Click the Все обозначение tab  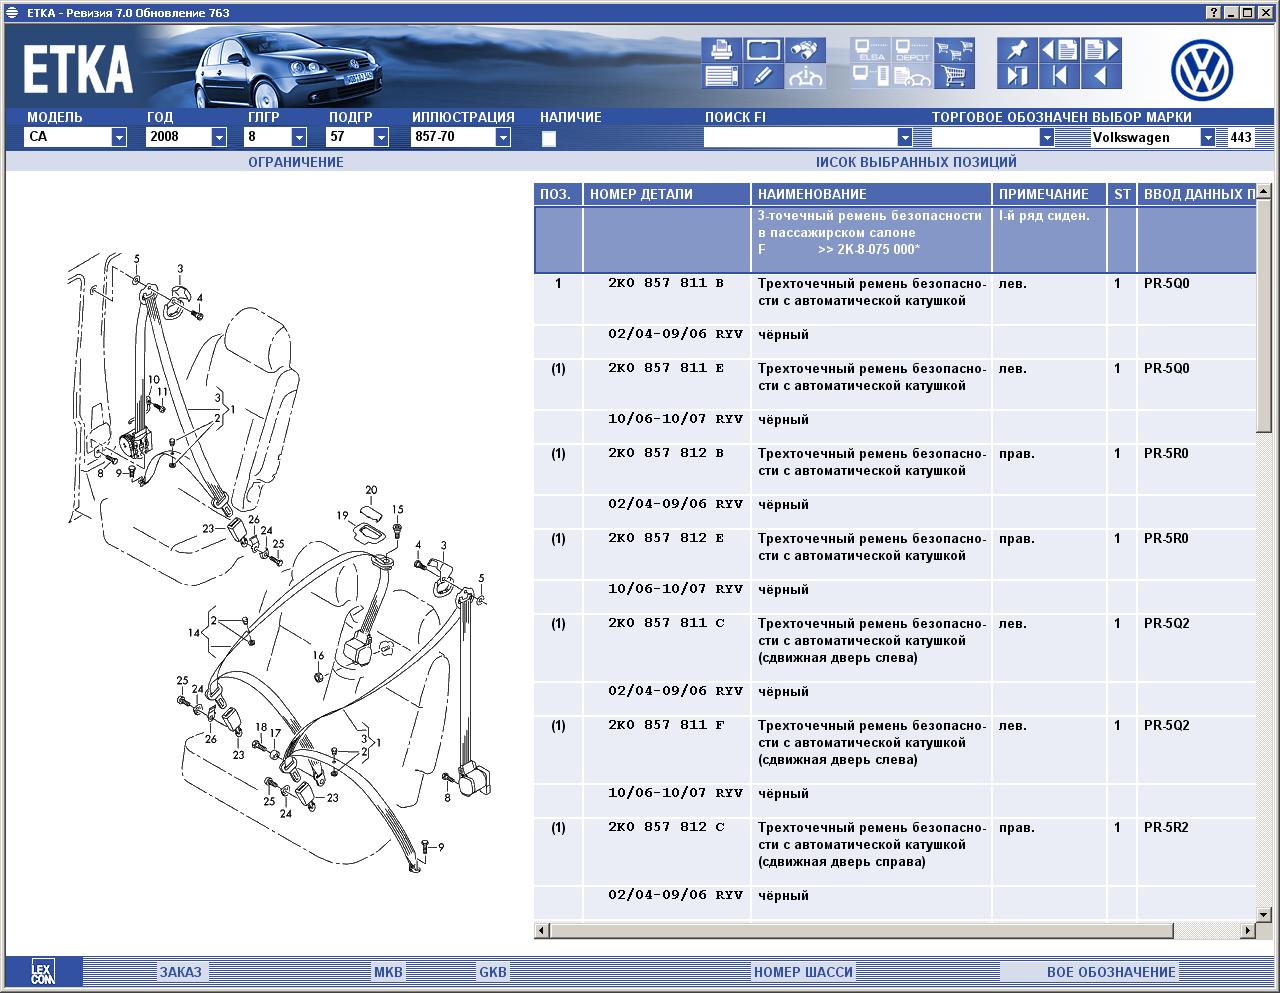(1111, 971)
